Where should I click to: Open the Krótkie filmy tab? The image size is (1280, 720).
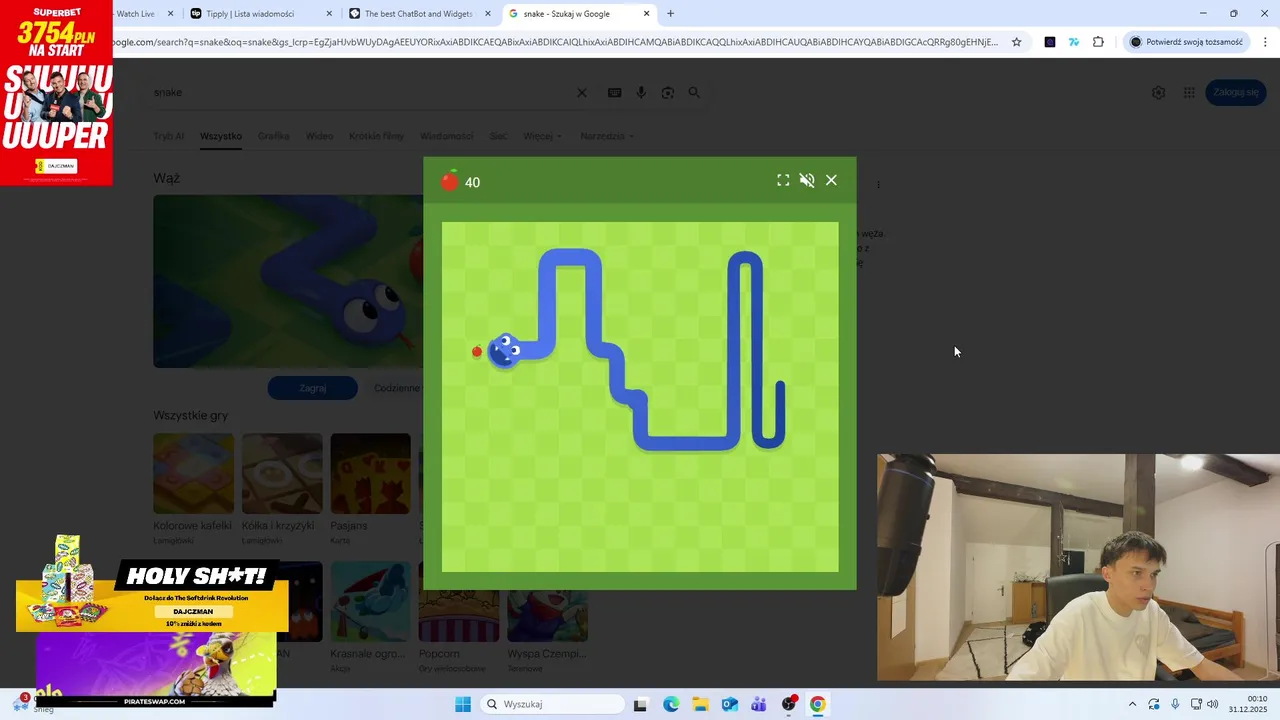click(376, 136)
